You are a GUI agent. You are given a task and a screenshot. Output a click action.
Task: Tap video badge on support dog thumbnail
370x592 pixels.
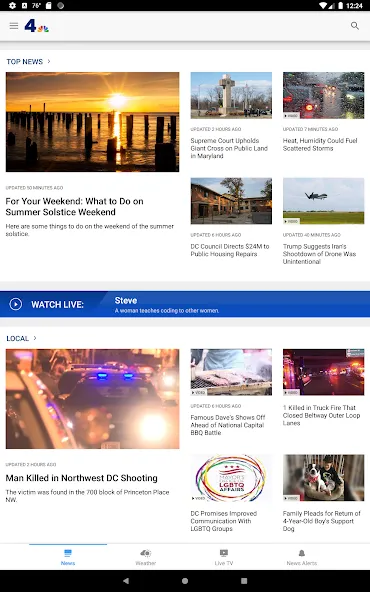click(291, 498)
